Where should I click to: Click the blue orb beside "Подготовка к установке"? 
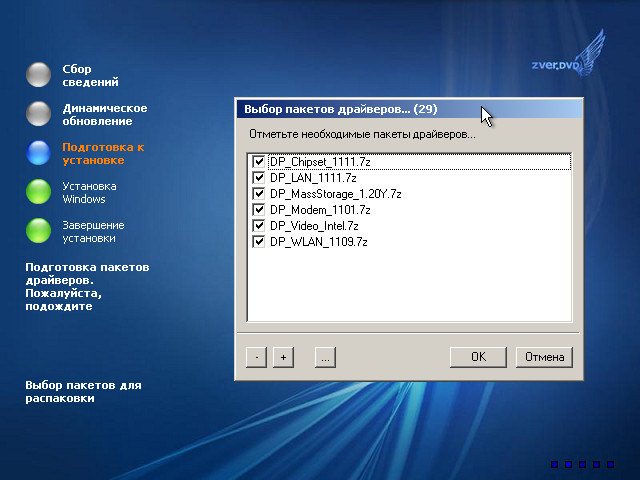[38, 153]
